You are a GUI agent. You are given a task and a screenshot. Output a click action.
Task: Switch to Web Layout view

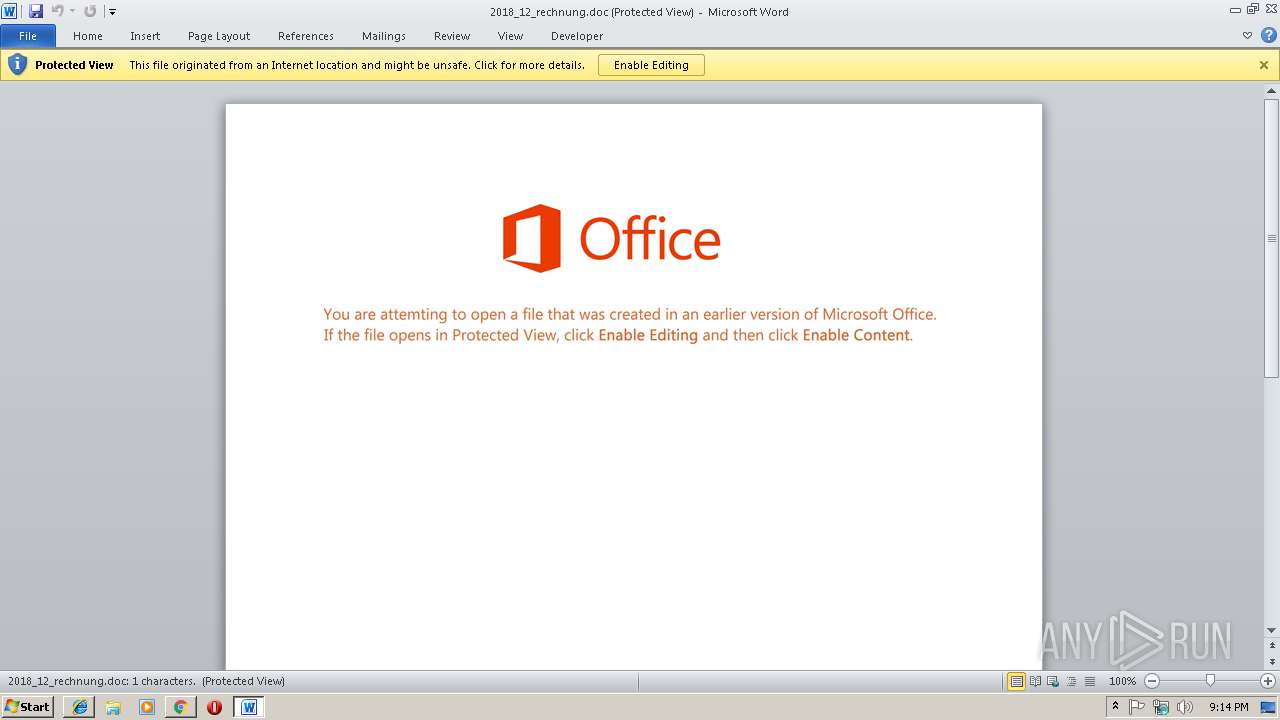1053,681
